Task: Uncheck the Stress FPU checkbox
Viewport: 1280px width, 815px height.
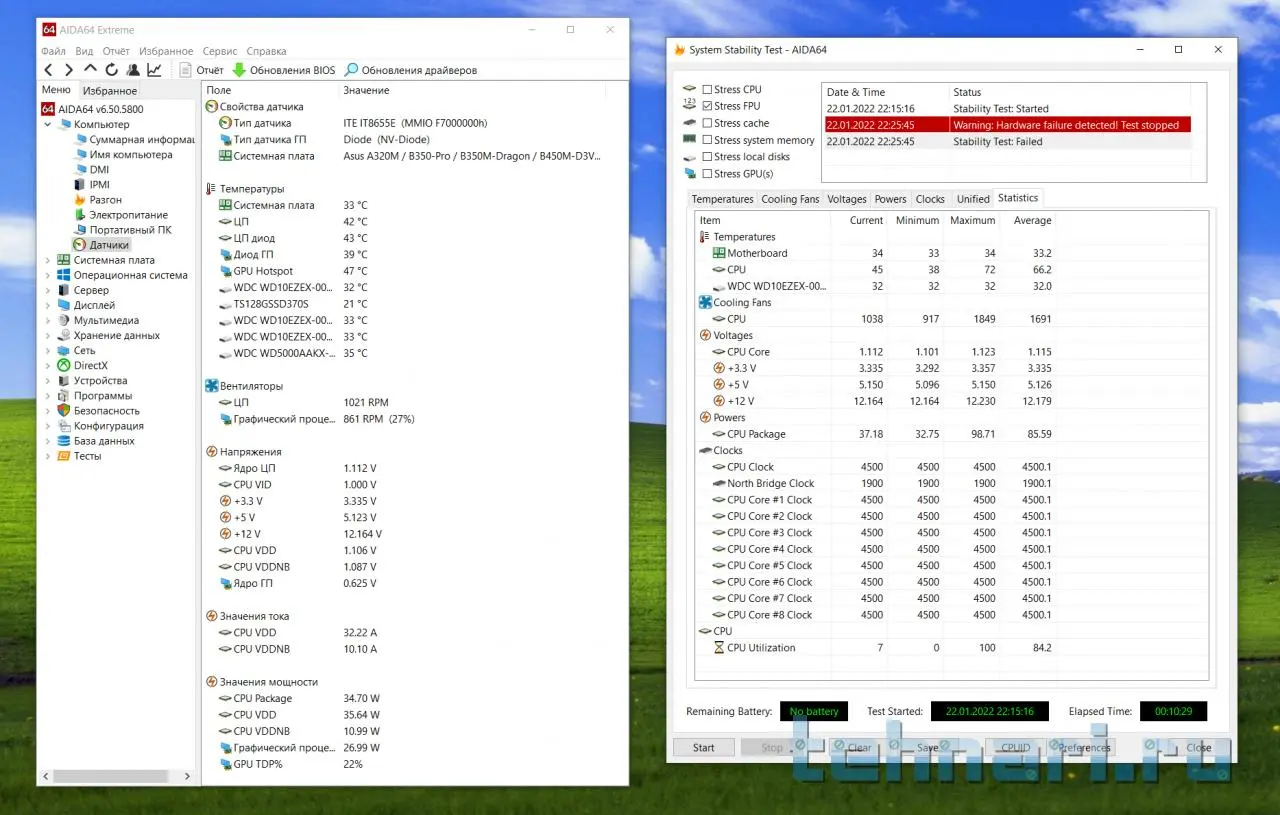Action: (x=707, y=106)
